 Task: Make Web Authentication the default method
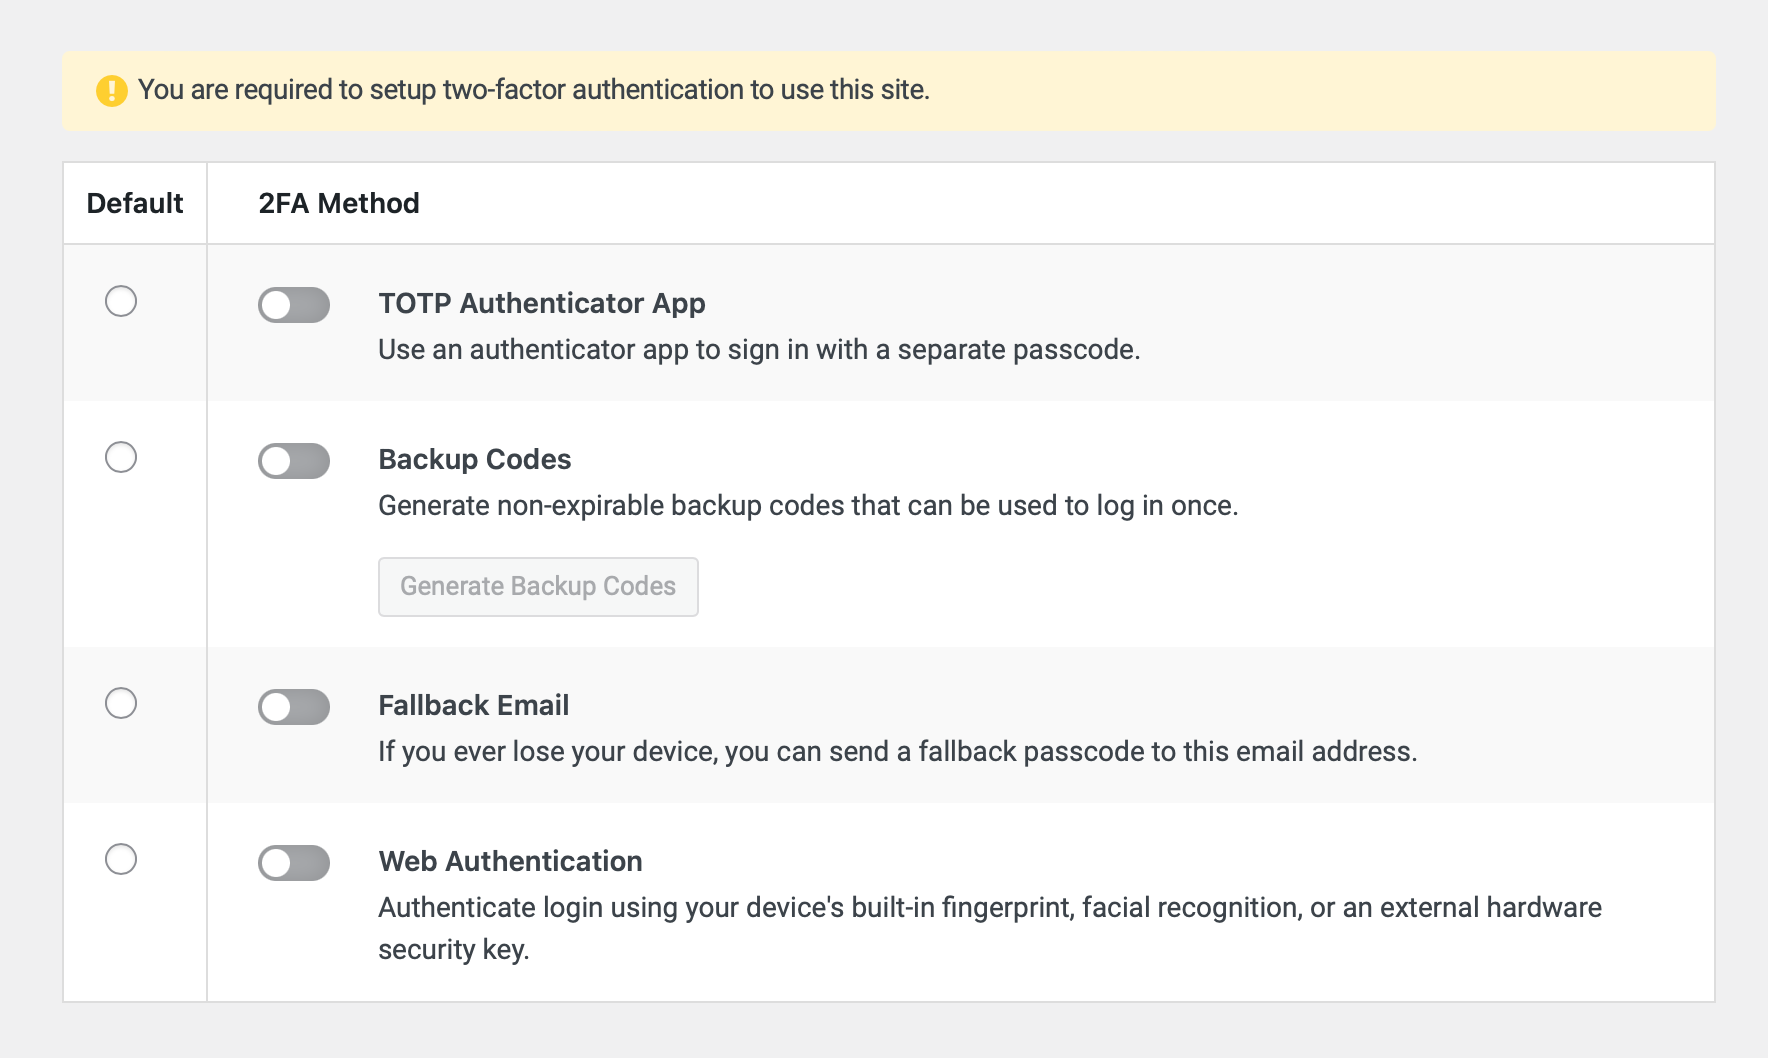point(121,859)
